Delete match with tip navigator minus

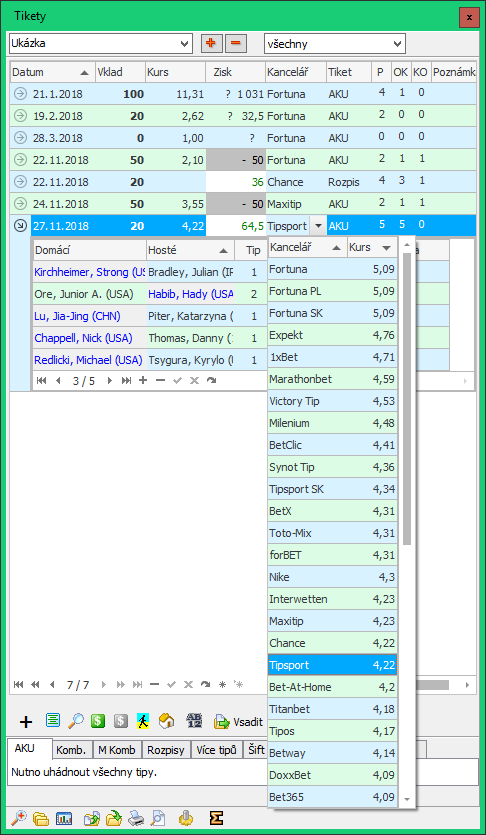[x=159, y=380]
